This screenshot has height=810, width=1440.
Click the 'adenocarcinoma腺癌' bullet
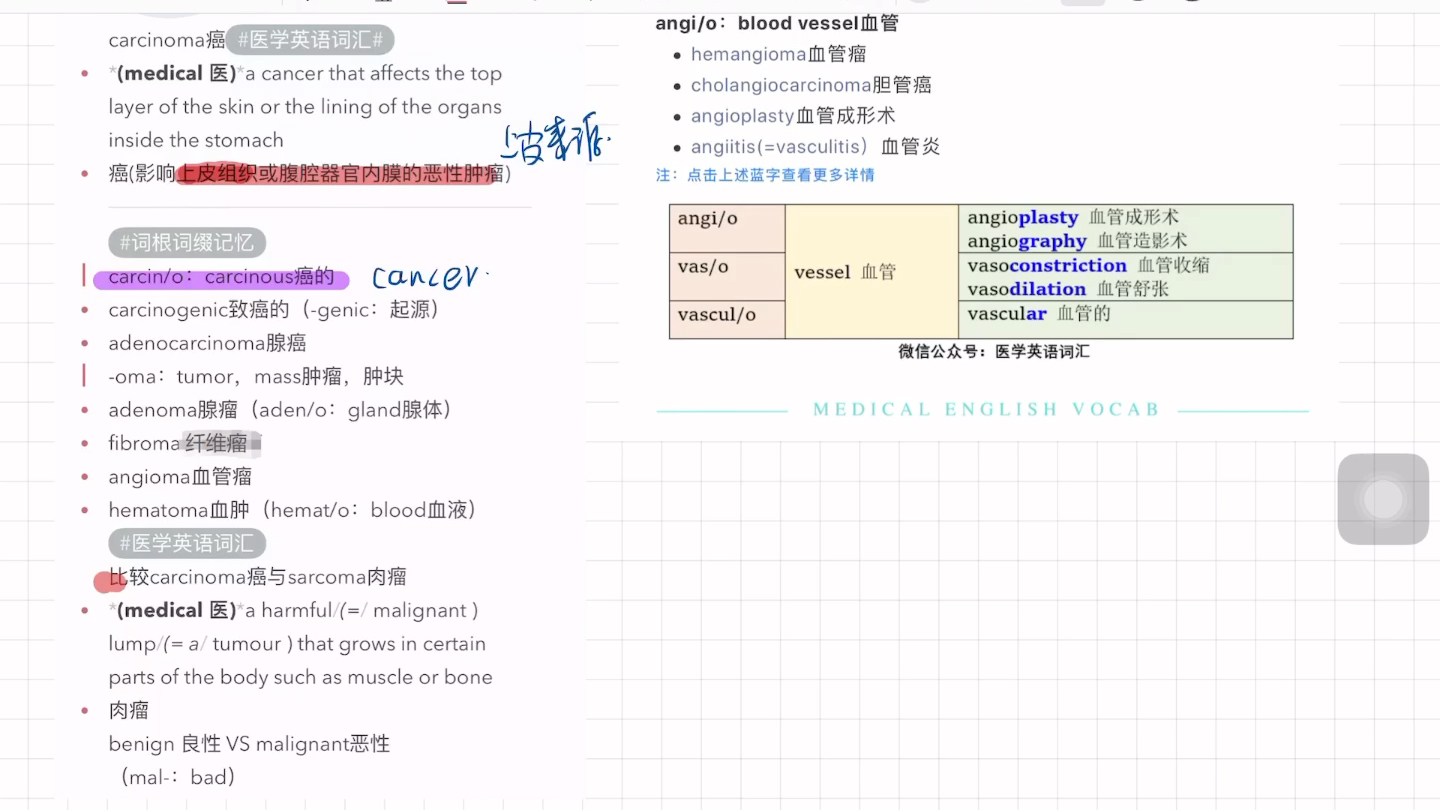click(x=207, y=343)
